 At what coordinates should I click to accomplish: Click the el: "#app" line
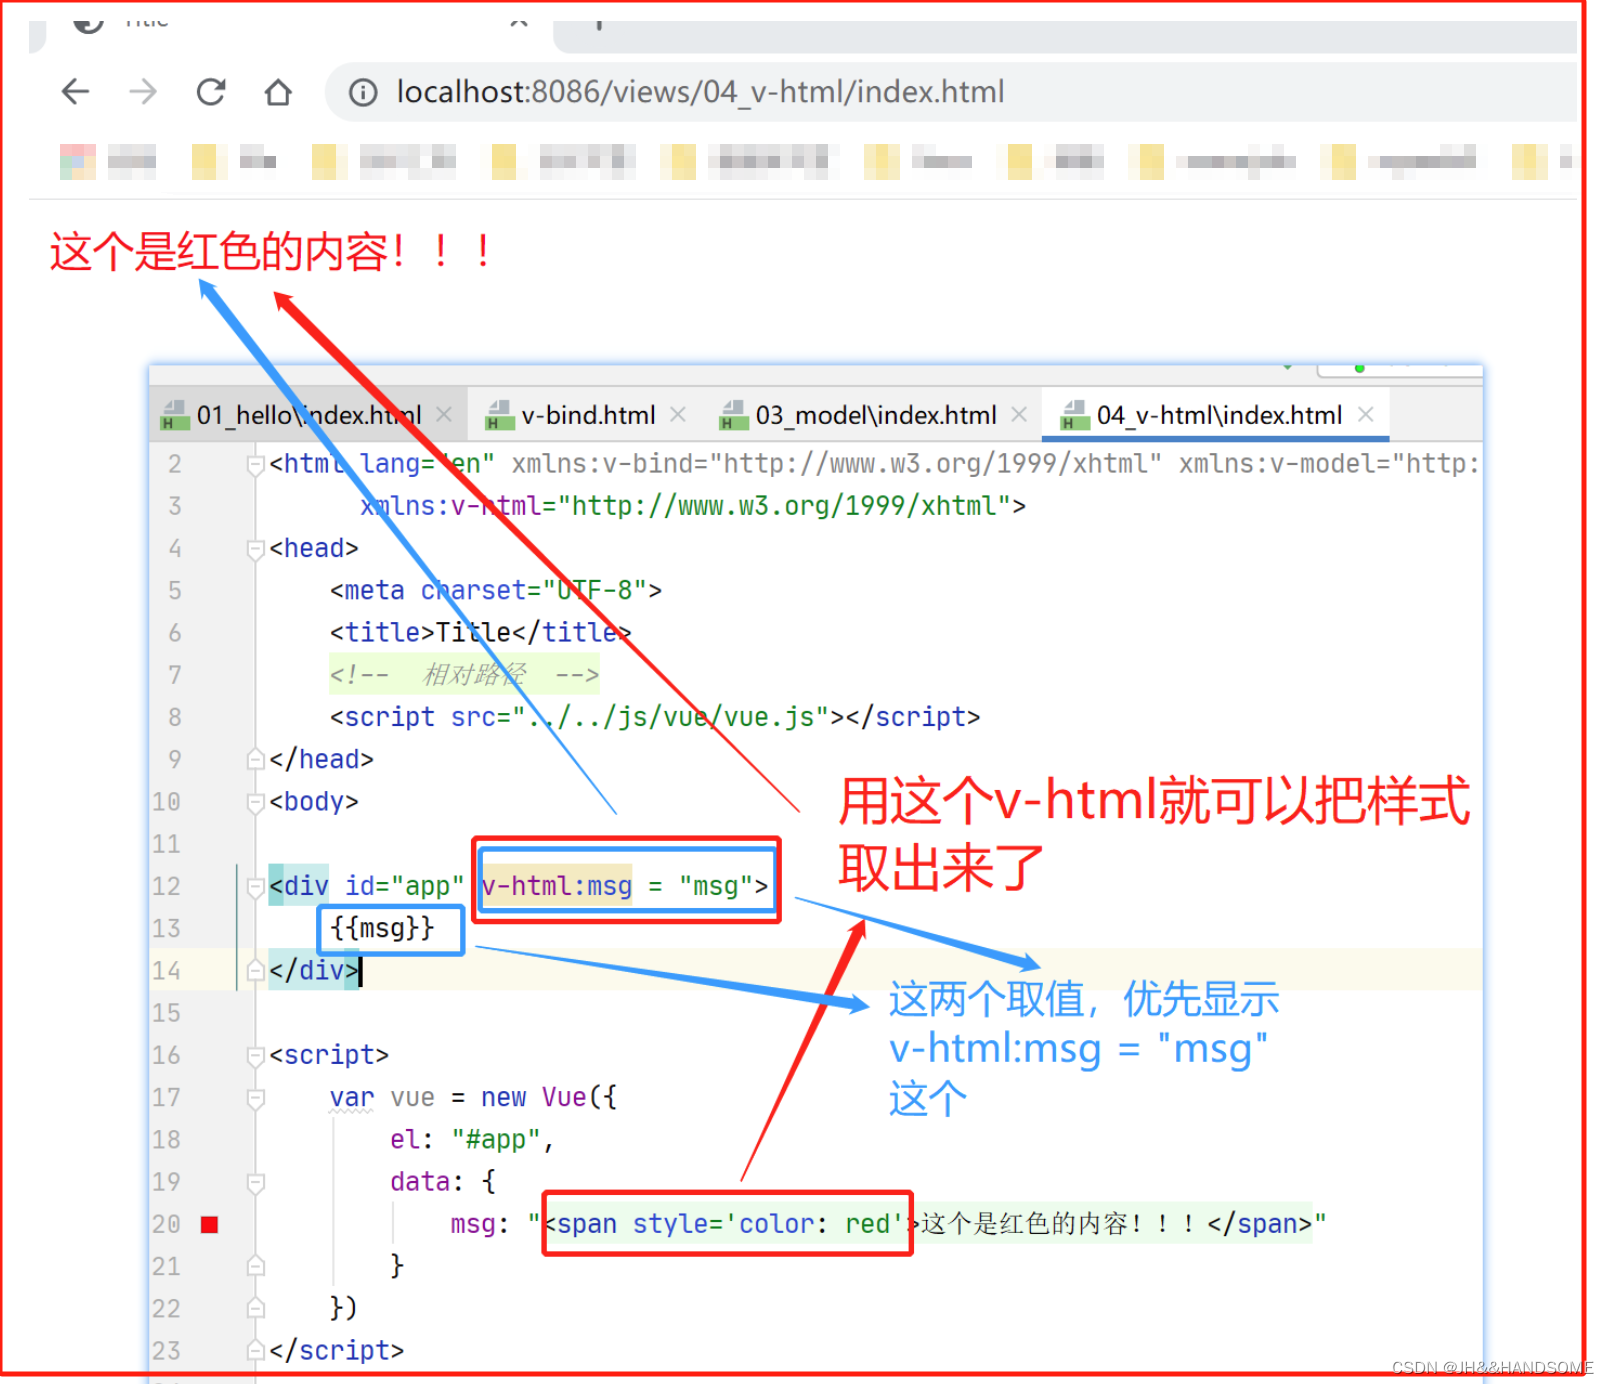tap(472, 1140)
